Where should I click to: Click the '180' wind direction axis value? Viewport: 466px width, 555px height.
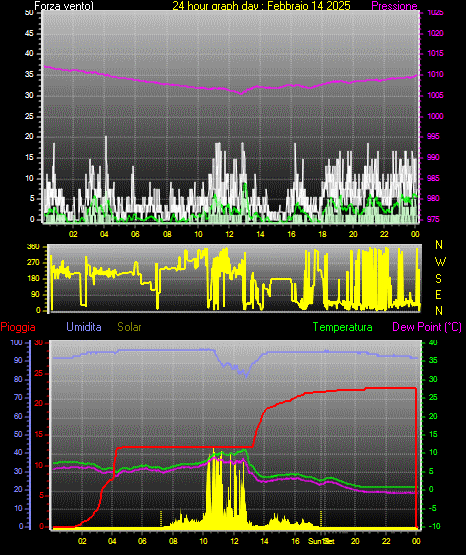click(x=33, y=279)
